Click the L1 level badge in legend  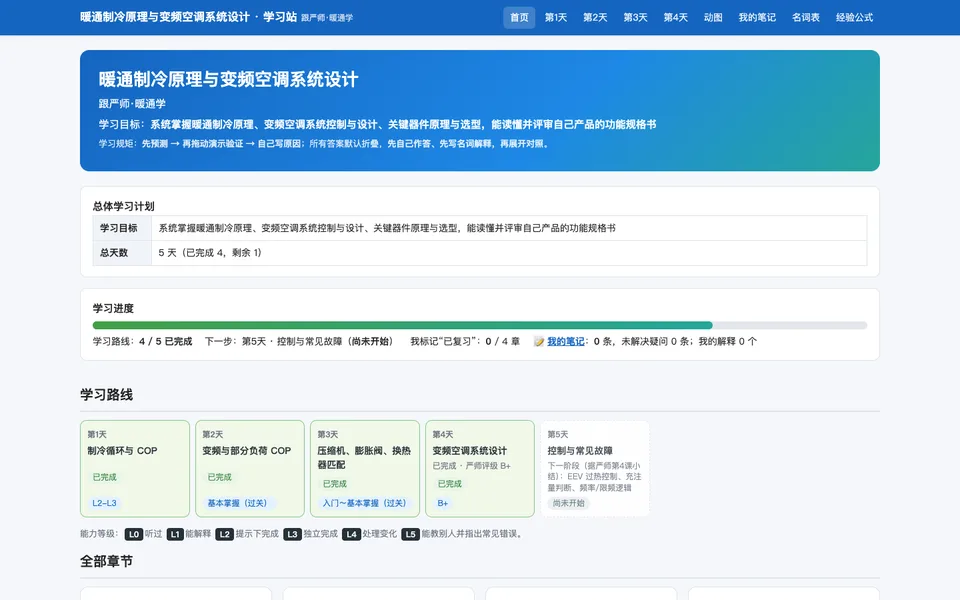(175, 534)
